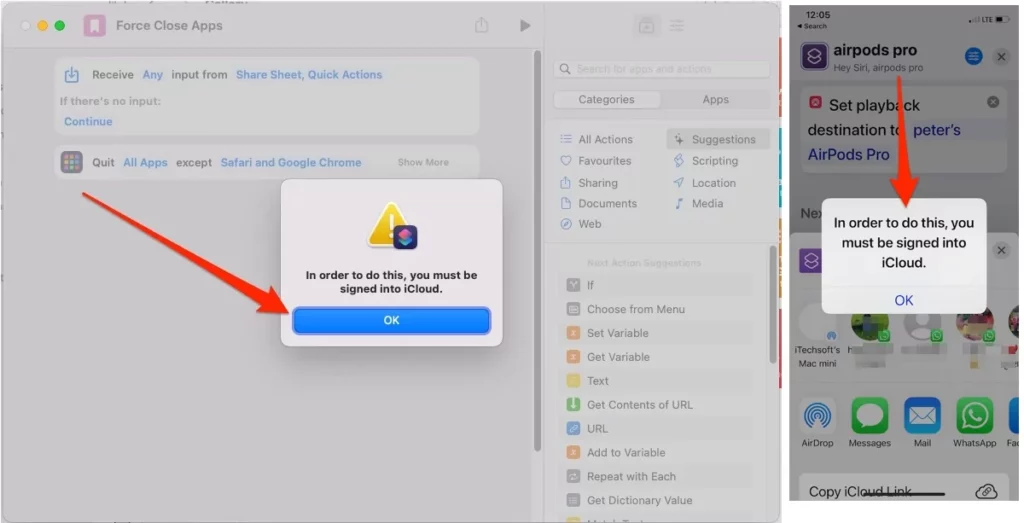Click the Any input type token
1024x523 pixels.
pos(153,74)
